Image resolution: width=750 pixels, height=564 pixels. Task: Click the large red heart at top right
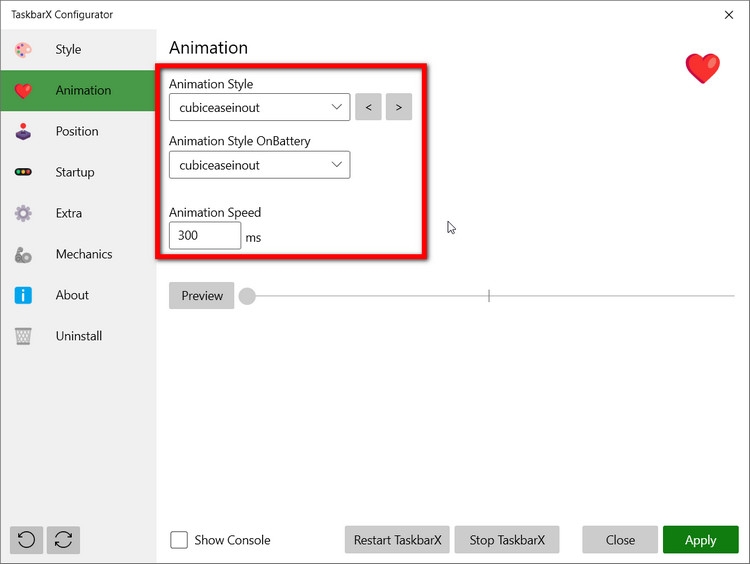pyautogui.click(x=702, y=68)
